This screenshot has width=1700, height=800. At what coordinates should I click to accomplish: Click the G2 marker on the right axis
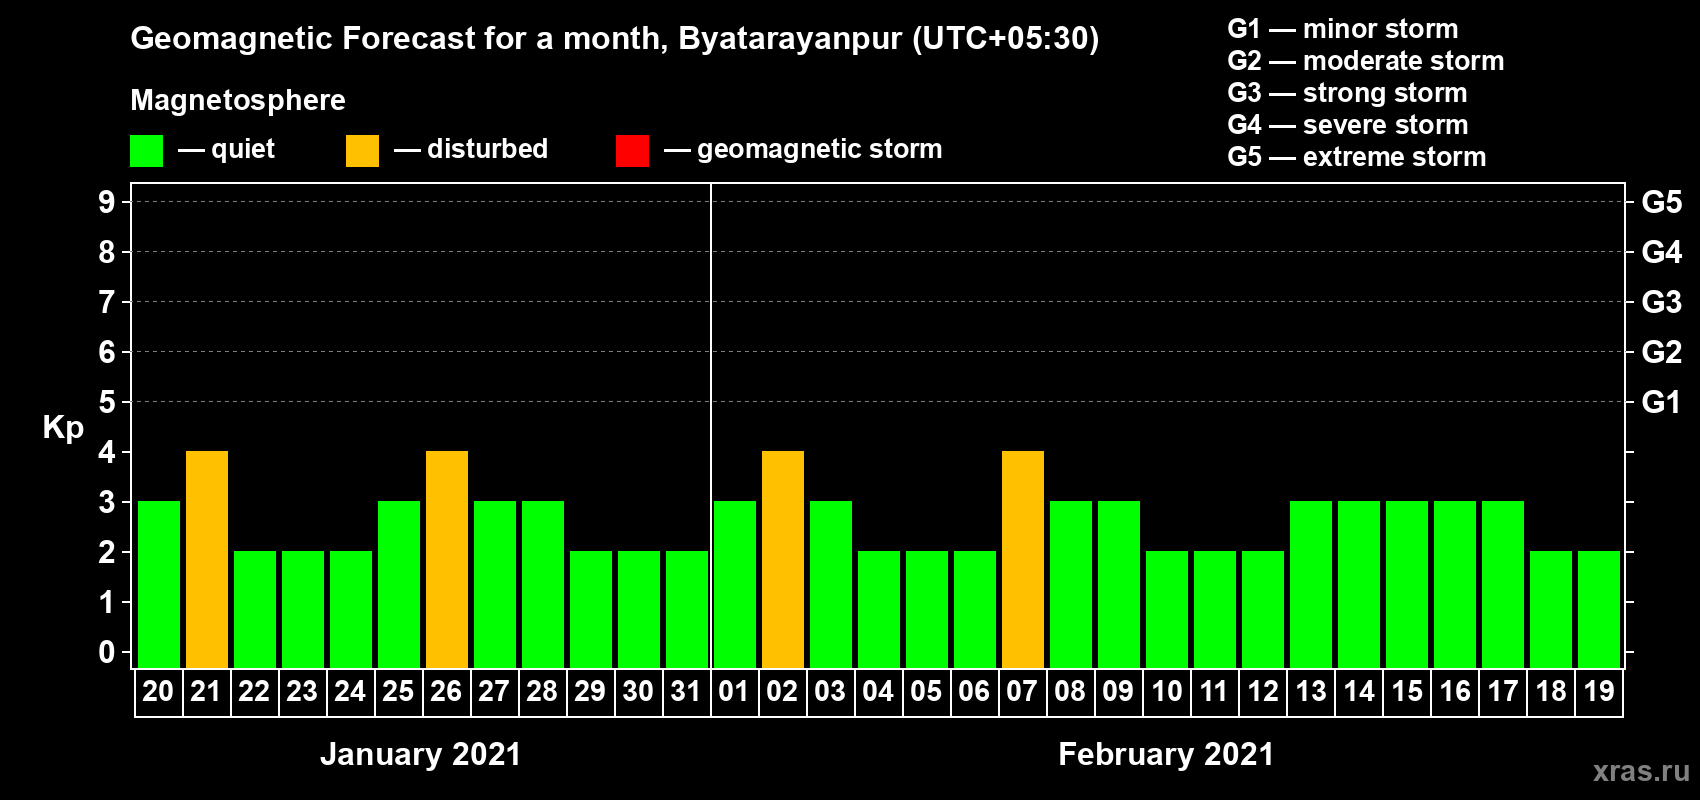click(x=1661, y=352)
